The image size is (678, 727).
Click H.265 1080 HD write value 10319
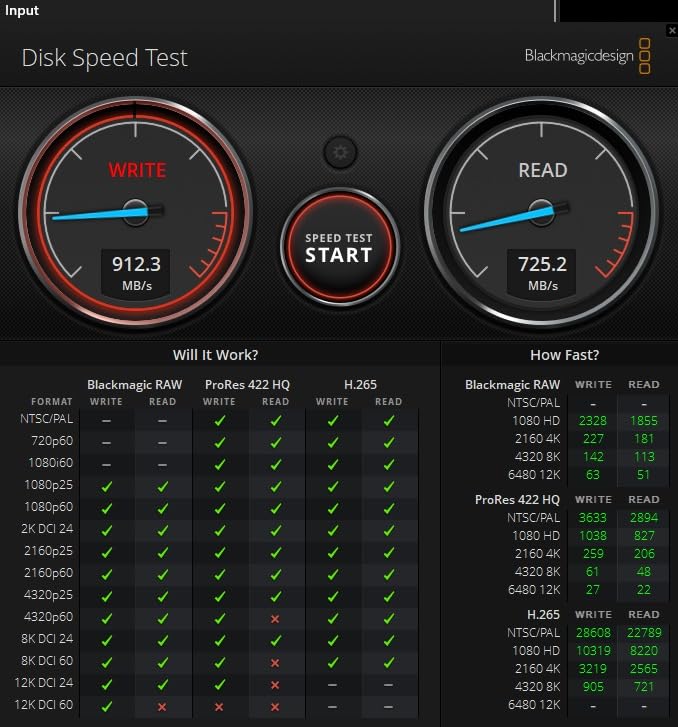pyautogui.click(x=593, y=651)
